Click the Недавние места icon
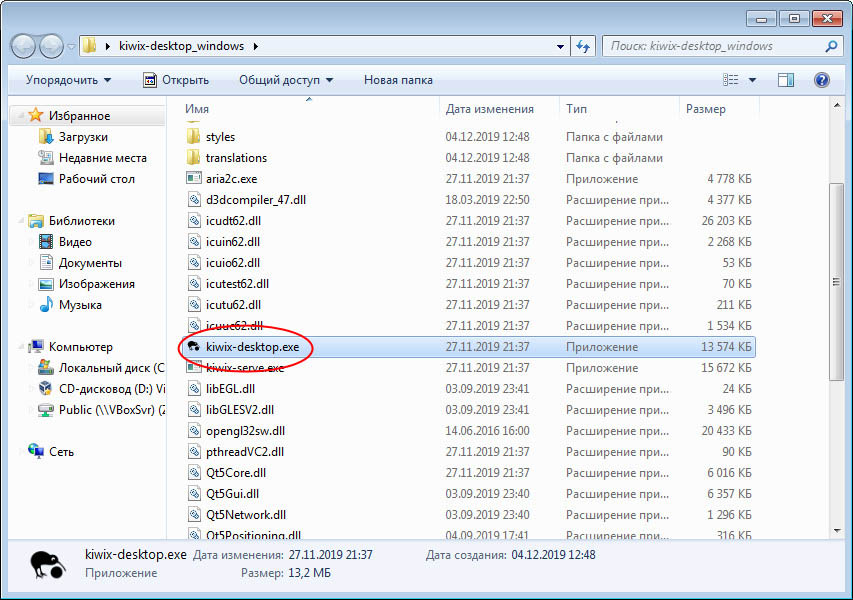 46,157
